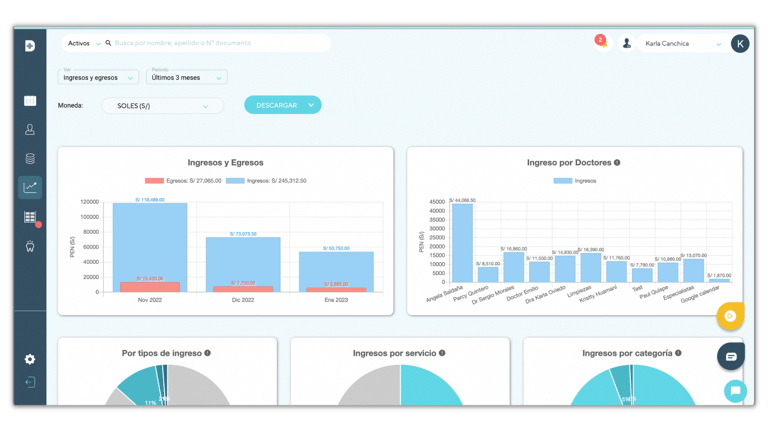Click the Ingresos y Egresos chart title
The width and height of the screenshot is (768, 432).
point(225,163)
